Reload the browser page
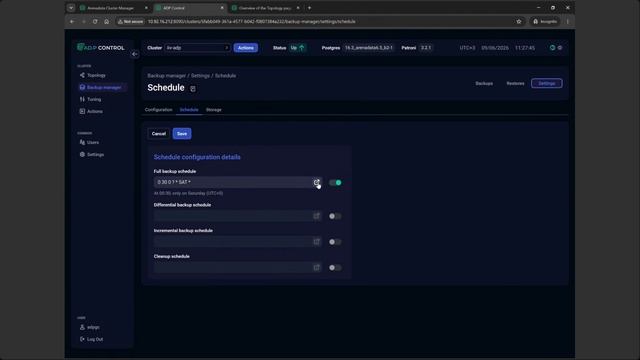Image resolution: width=640 pixels, height=360 pixels. (95, 22)
